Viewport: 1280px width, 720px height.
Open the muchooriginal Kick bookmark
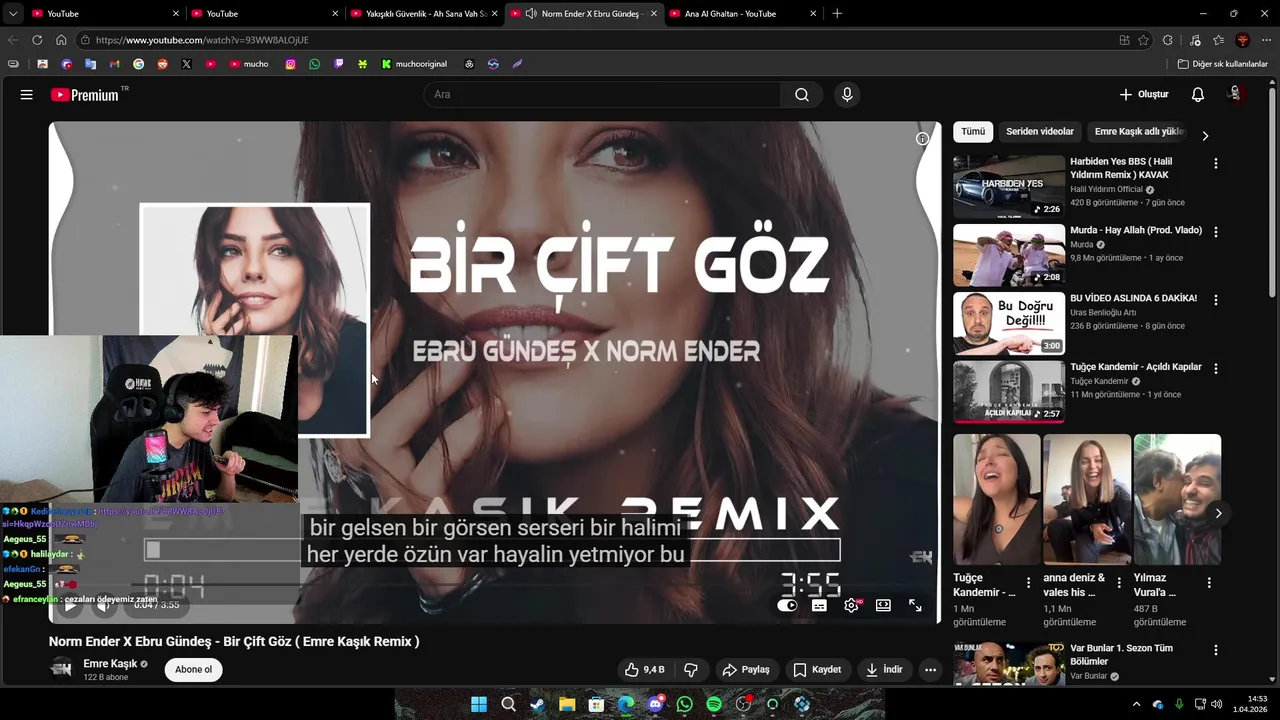(x=414, y=64)
